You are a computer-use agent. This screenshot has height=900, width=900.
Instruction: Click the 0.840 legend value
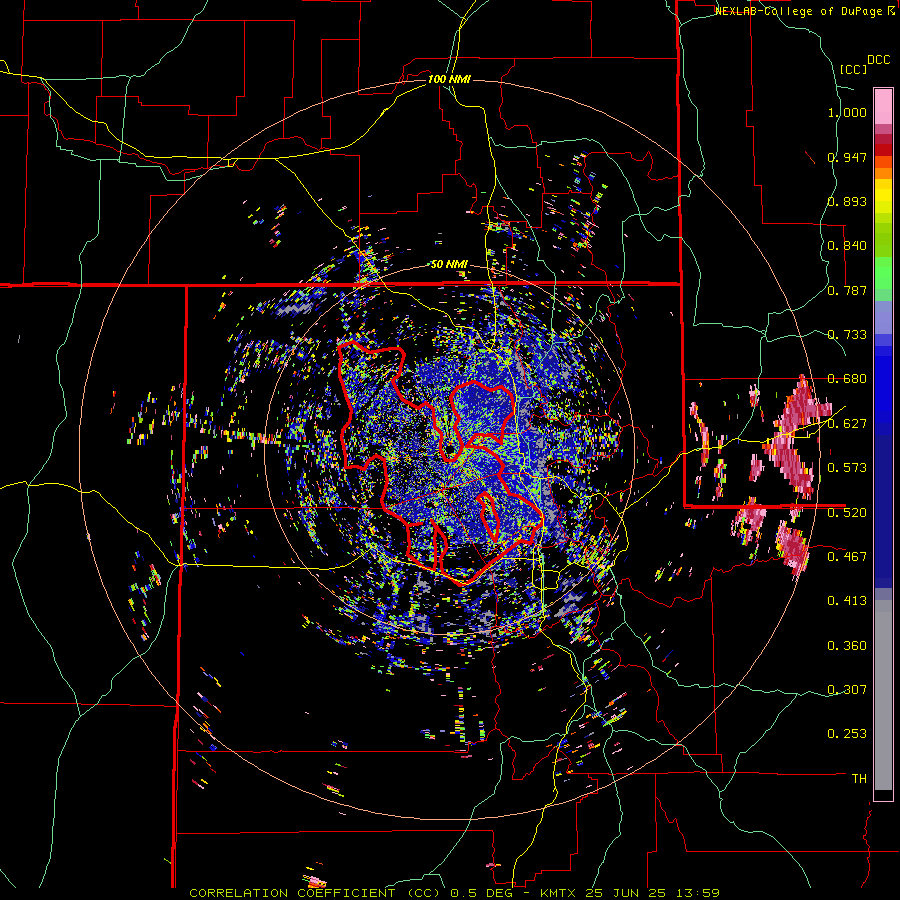pos(847,246)
